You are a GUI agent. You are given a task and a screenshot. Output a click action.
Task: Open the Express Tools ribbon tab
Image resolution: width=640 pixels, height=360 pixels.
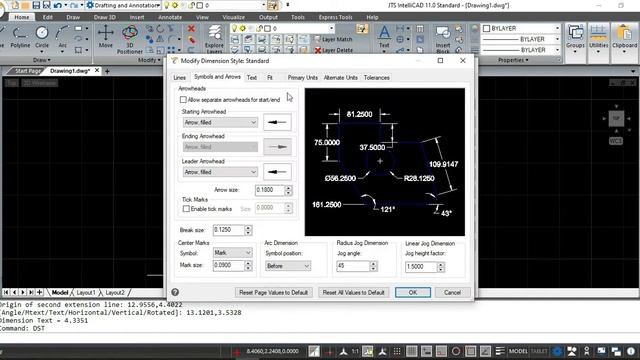tap(335, 17)
